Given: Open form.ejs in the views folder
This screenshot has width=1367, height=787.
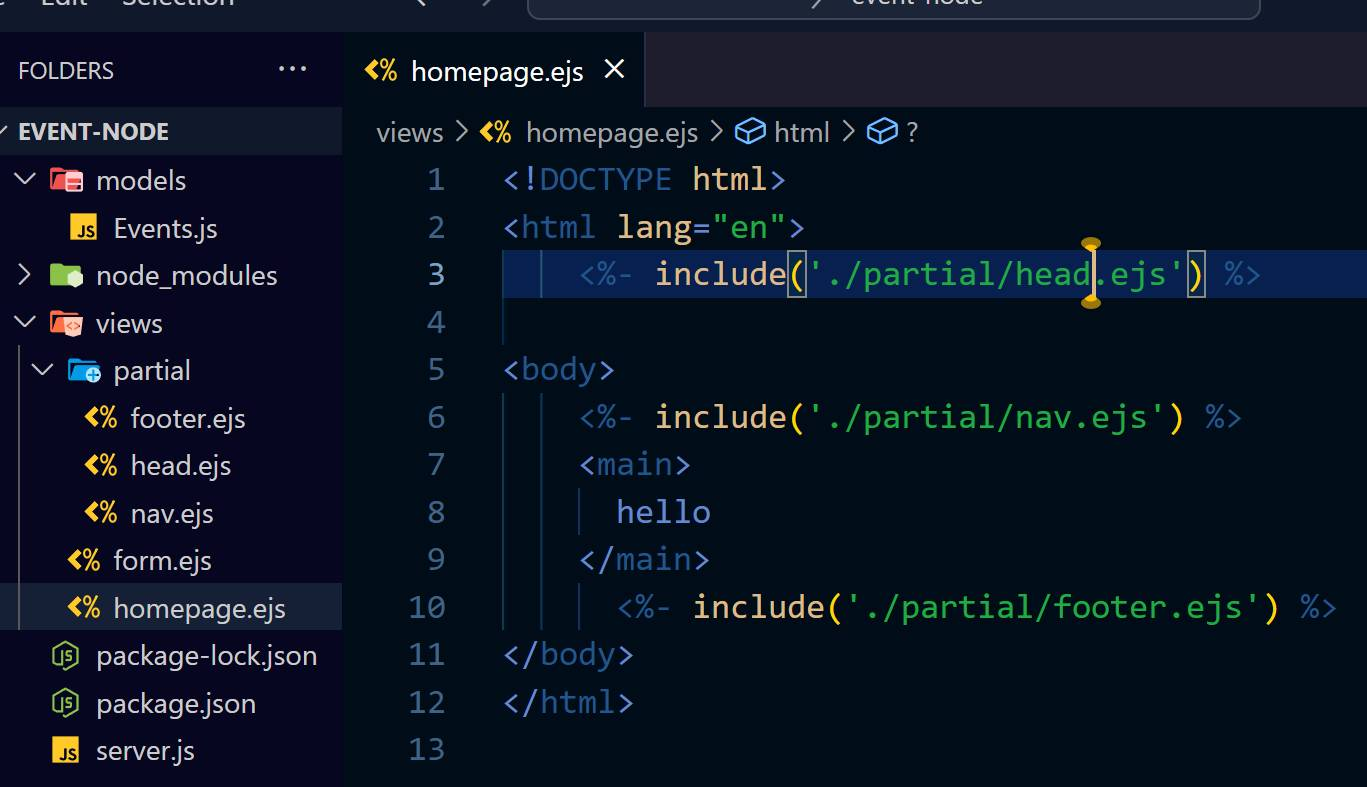Looking at the screenshot, I should coord(163,561).
